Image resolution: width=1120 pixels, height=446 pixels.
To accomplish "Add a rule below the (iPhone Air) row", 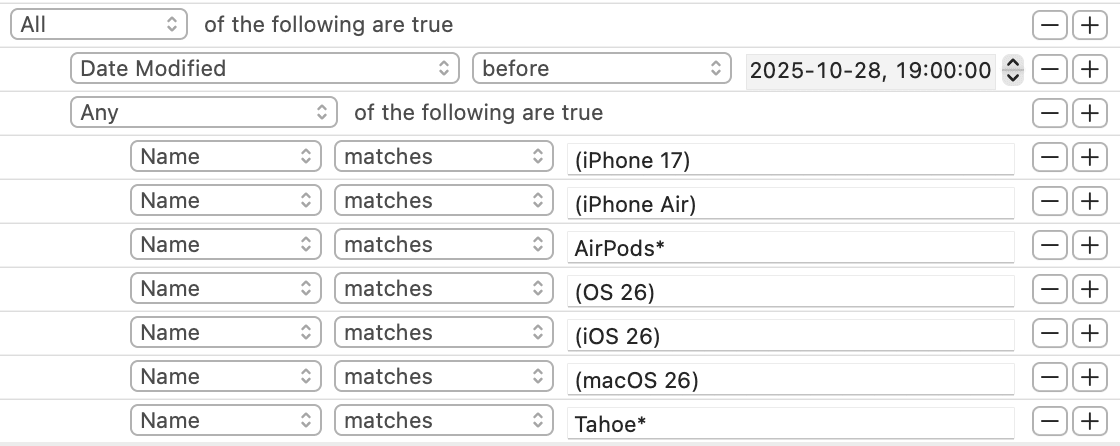I will (1088, 201).
